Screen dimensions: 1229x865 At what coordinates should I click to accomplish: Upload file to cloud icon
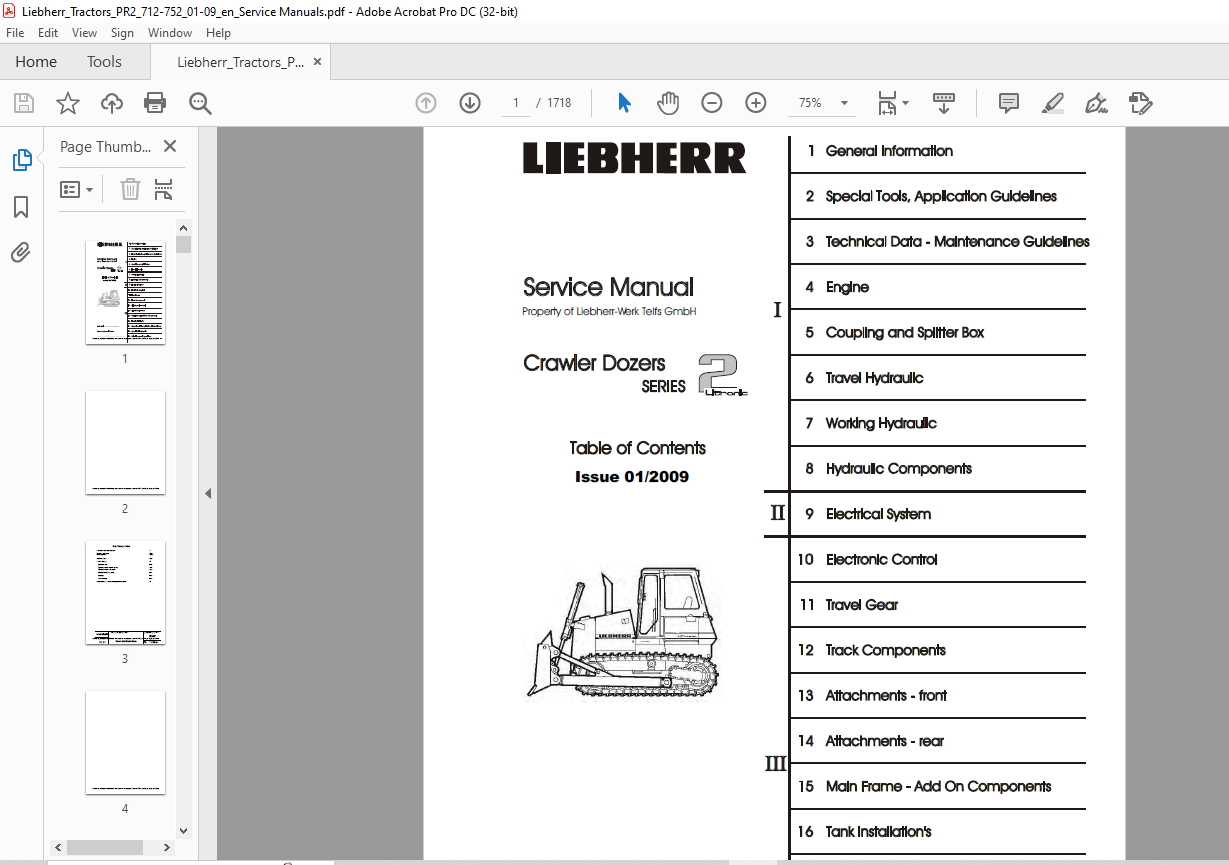coord(112,103)
